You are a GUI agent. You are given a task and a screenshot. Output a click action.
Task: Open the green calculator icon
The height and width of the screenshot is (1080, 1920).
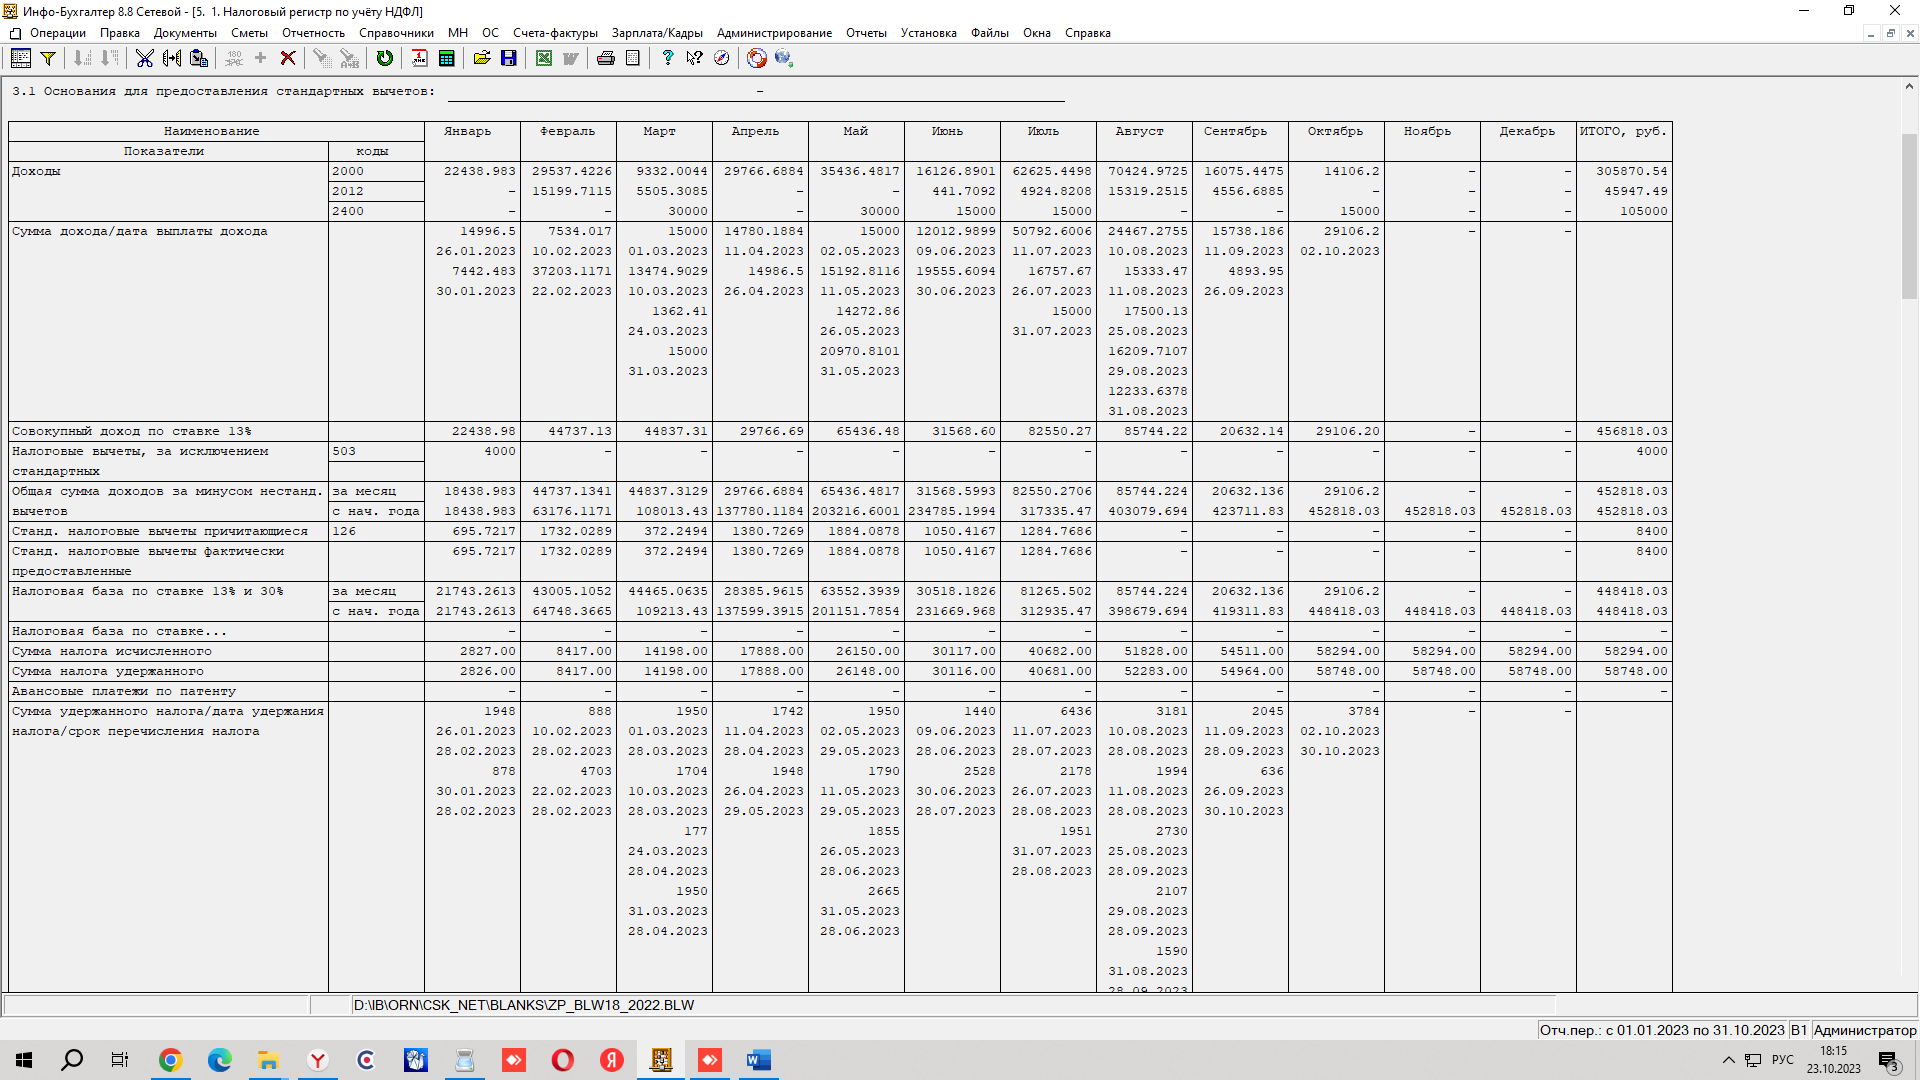[446, 58]
